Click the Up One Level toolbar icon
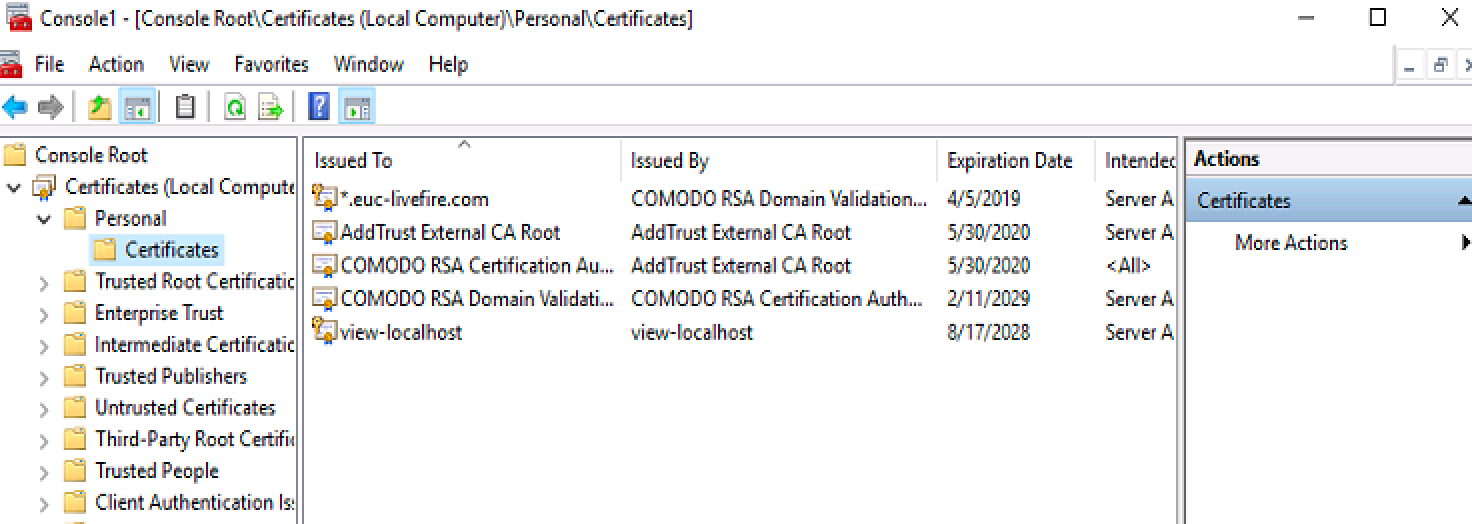 point(99,107)
